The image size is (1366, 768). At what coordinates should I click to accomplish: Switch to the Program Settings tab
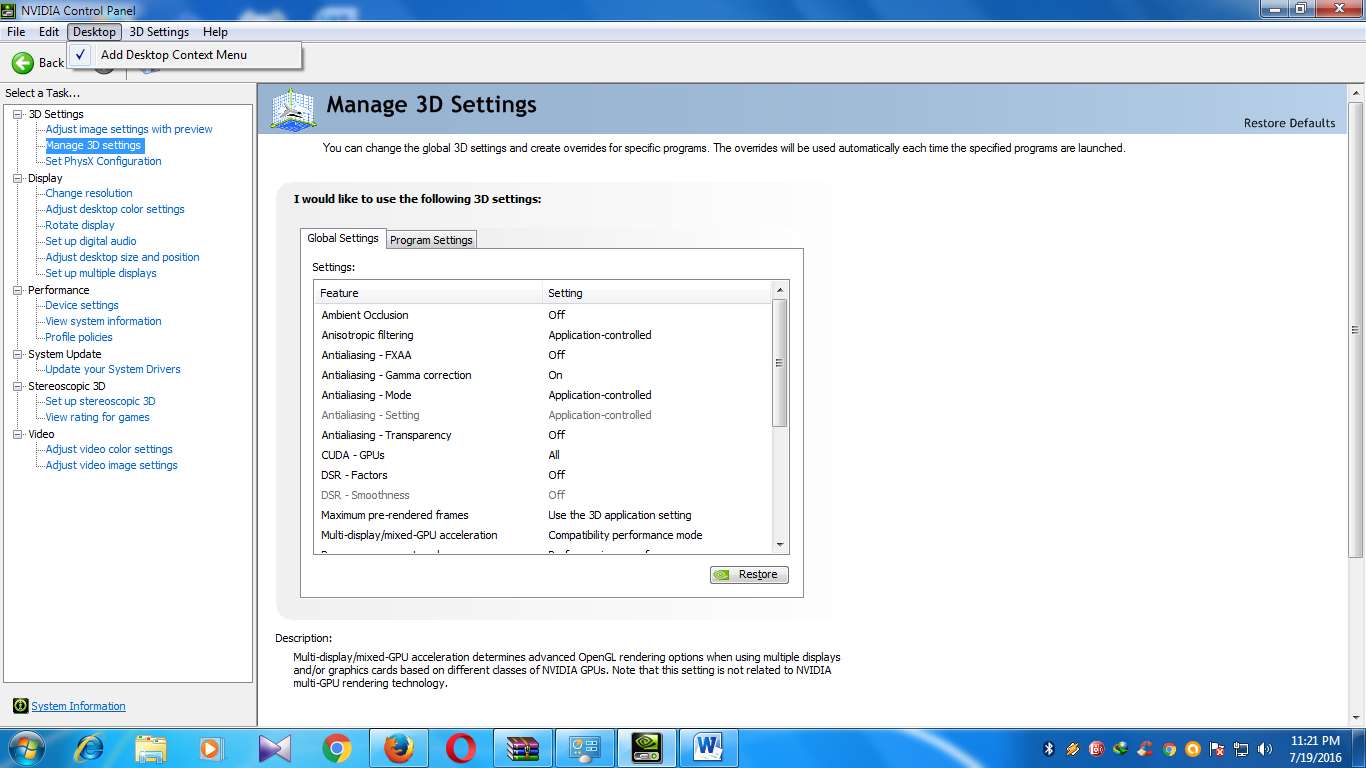431,240
